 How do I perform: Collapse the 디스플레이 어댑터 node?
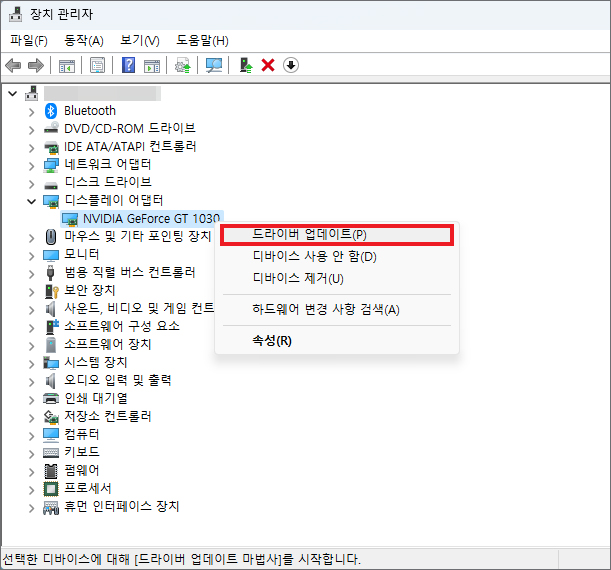point(32,201)
